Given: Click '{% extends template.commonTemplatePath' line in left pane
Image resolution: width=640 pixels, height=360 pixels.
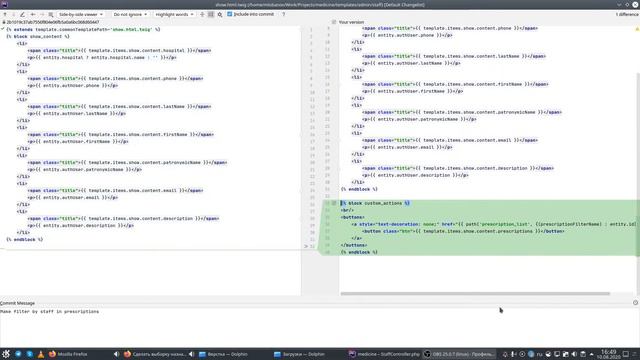Looking at the screenshot, I should pyautogui.click(x=83, y=29).
